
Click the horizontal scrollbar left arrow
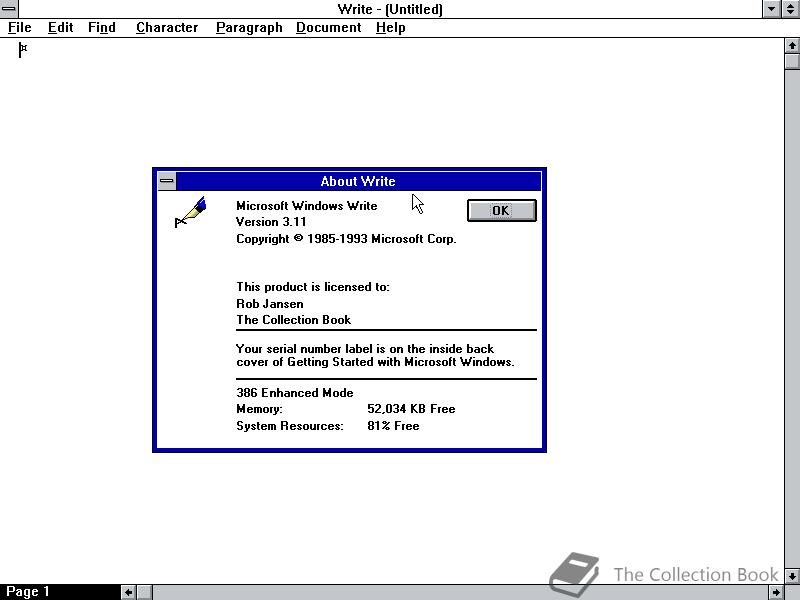pyautogui.click(x=129, y=592)
